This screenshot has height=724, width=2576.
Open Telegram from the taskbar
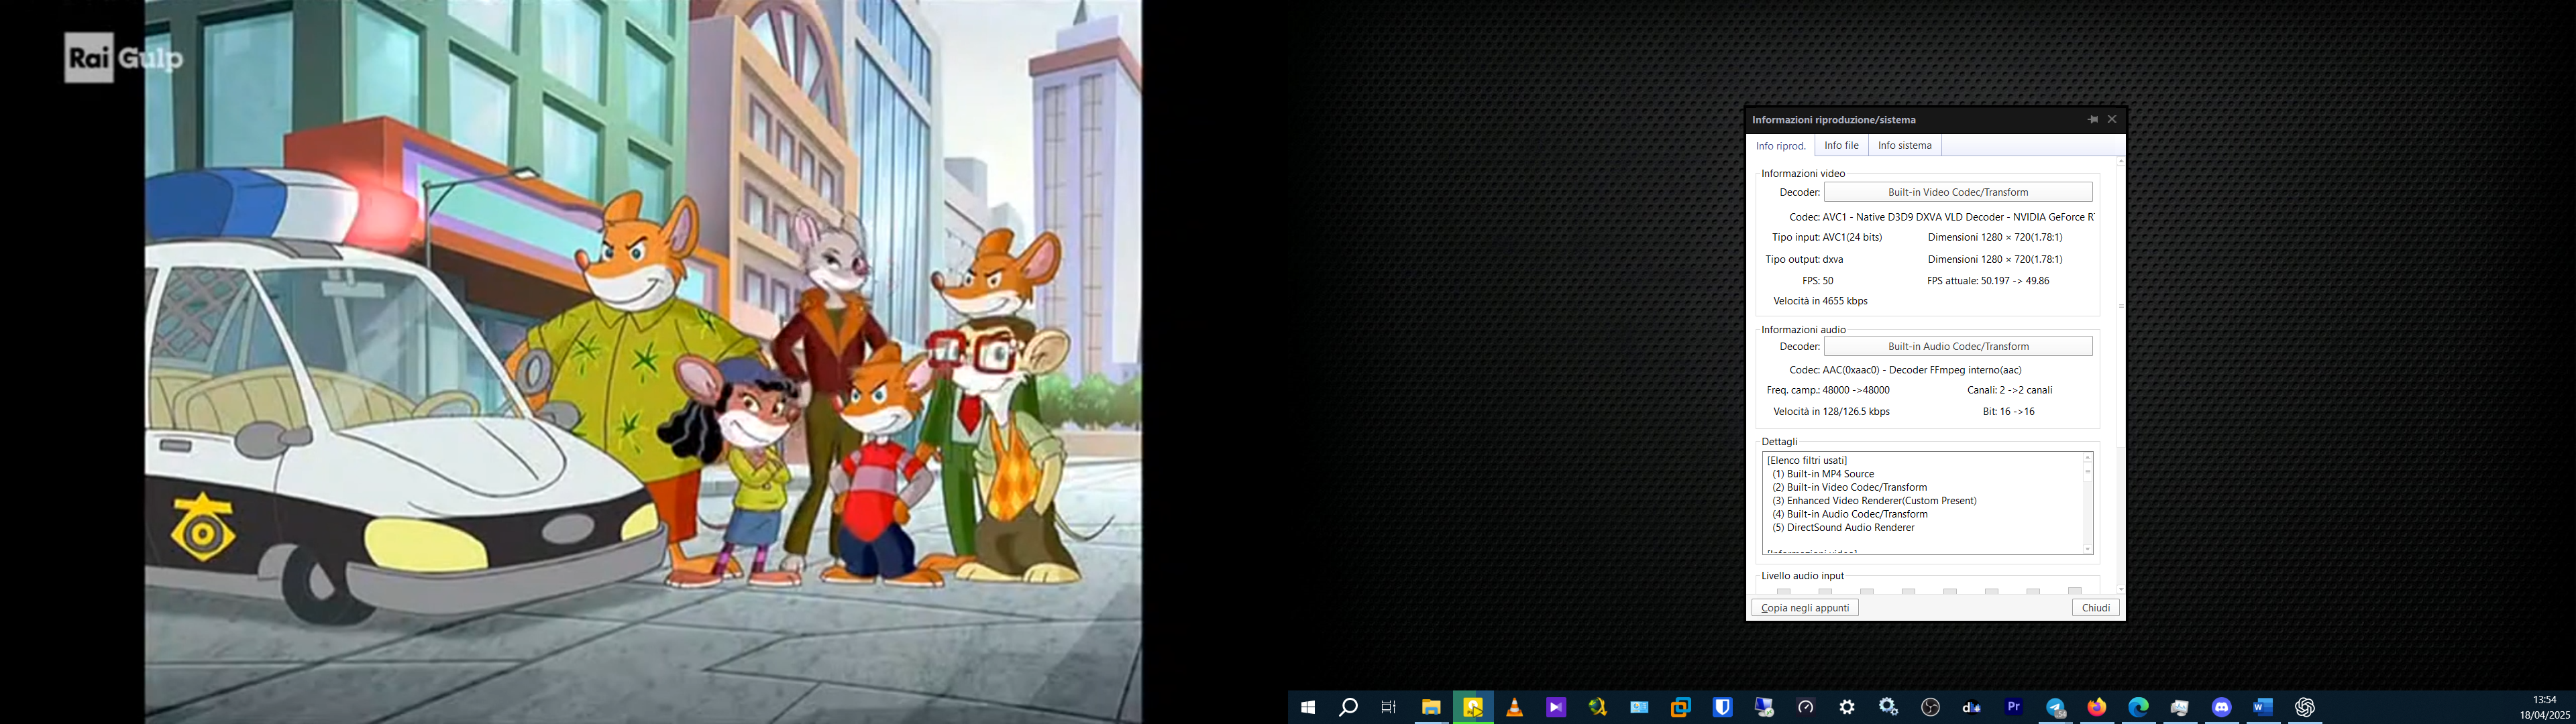(2055, 707)
